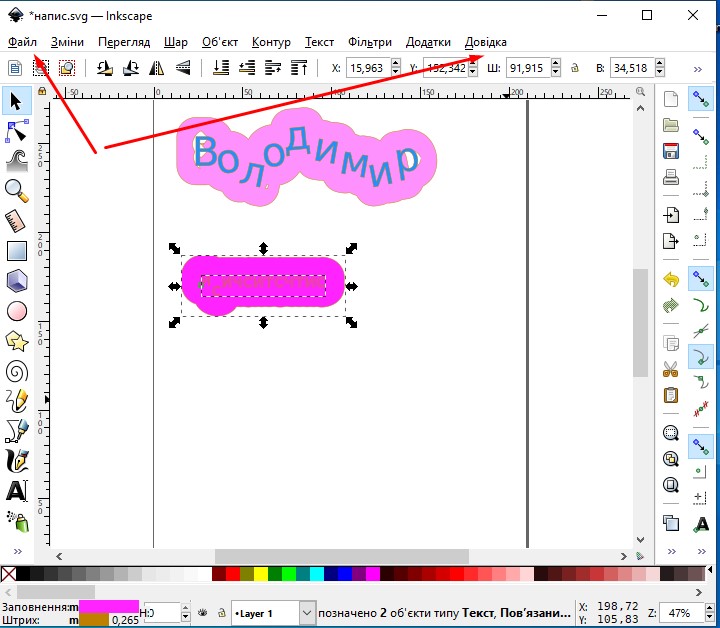
Task: Select the Spray tool
Action: coord(17,521)
